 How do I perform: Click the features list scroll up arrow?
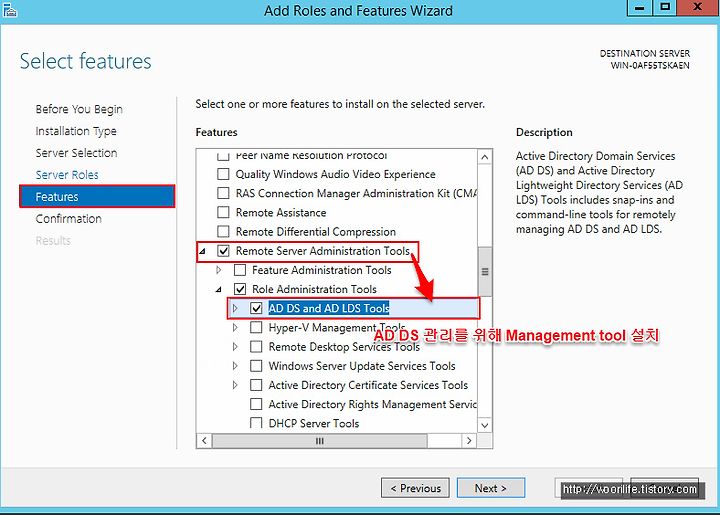click(x=484, y=157)
